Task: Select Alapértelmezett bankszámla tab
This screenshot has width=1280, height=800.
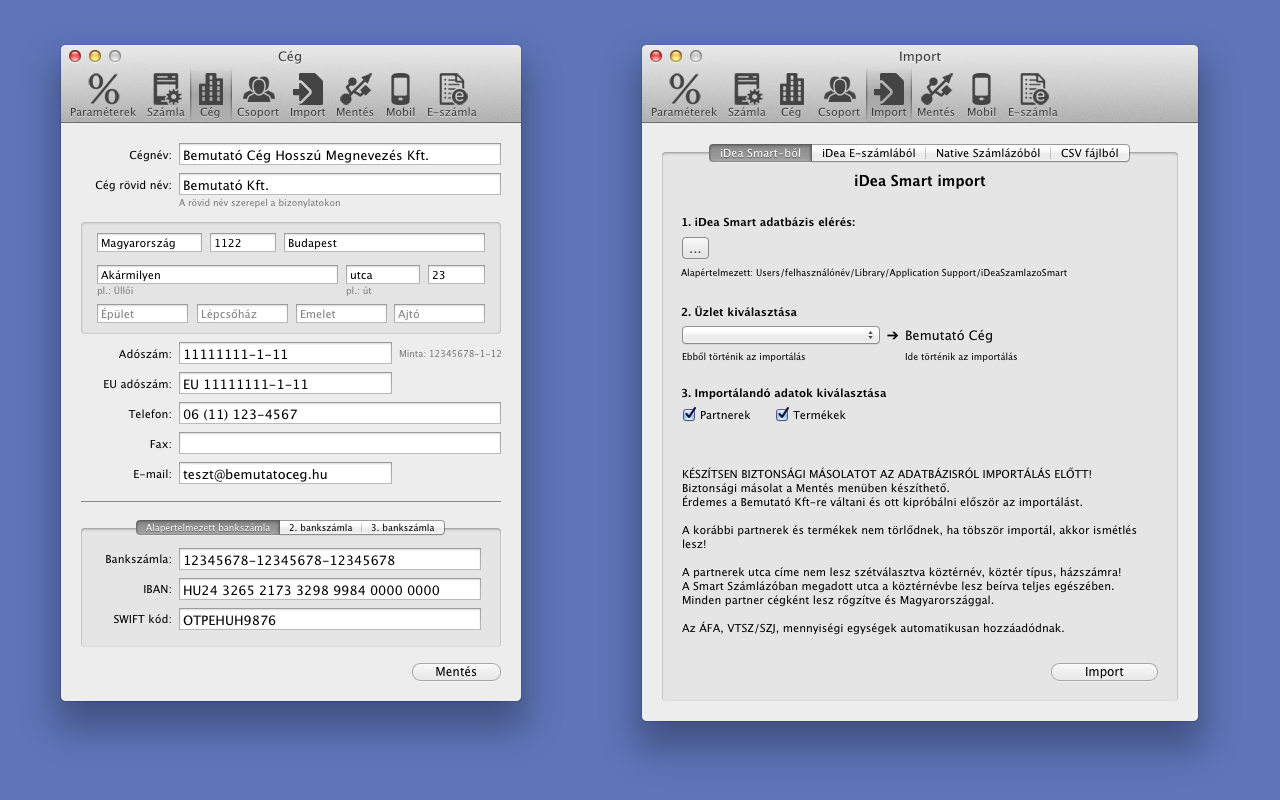Action: click(208, 527)
